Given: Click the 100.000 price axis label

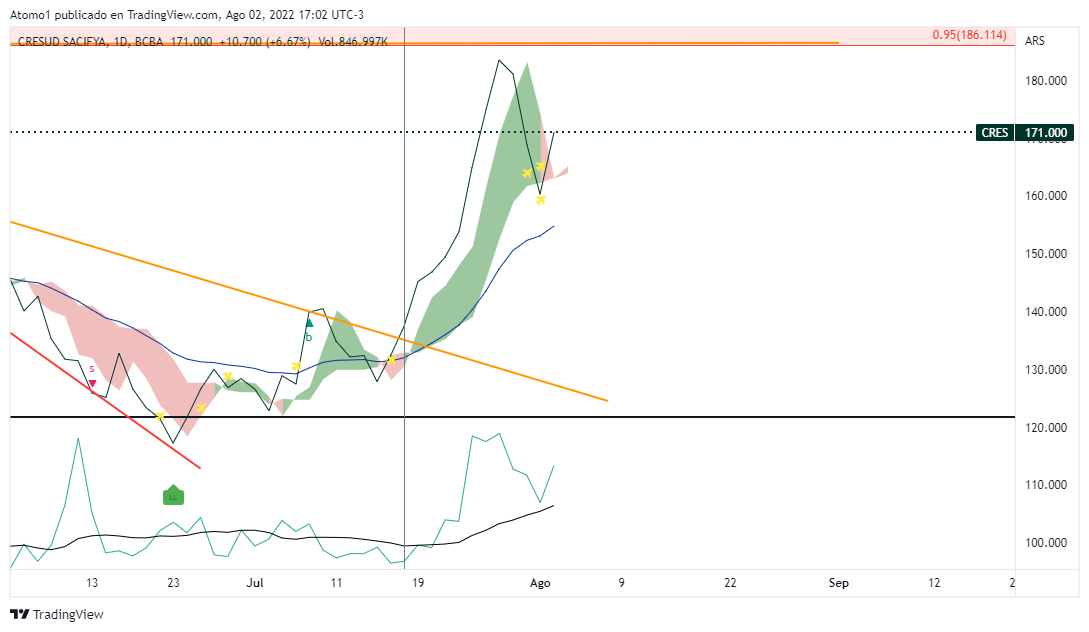Looking at the screenshot, I should (x=1046, y=542).
